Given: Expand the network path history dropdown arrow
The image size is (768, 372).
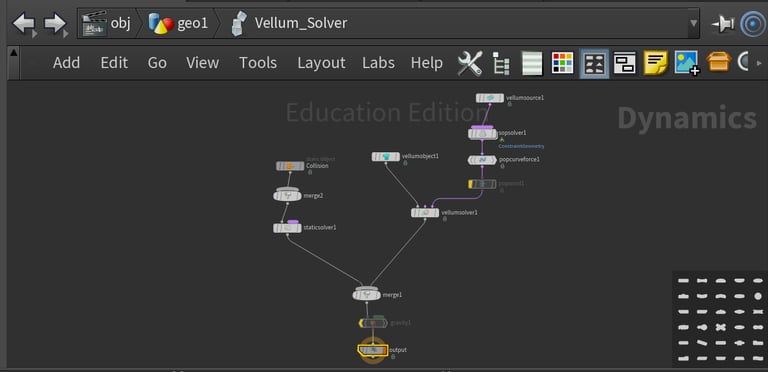Looking at the screenshot, I should [693, 23].
